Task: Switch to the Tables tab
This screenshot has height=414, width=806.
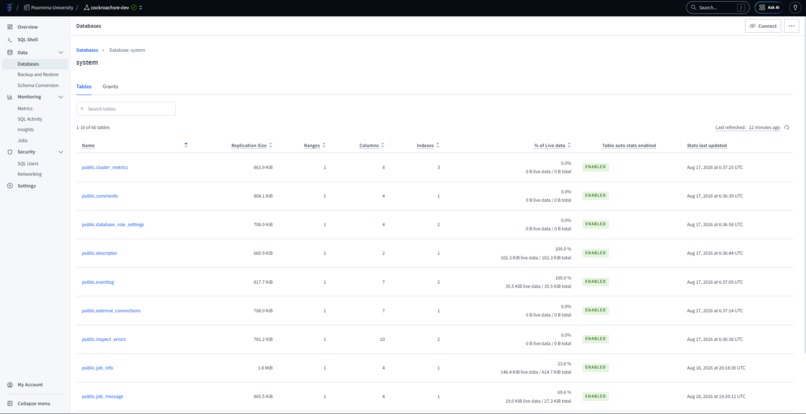Action: tap(84, 86)
